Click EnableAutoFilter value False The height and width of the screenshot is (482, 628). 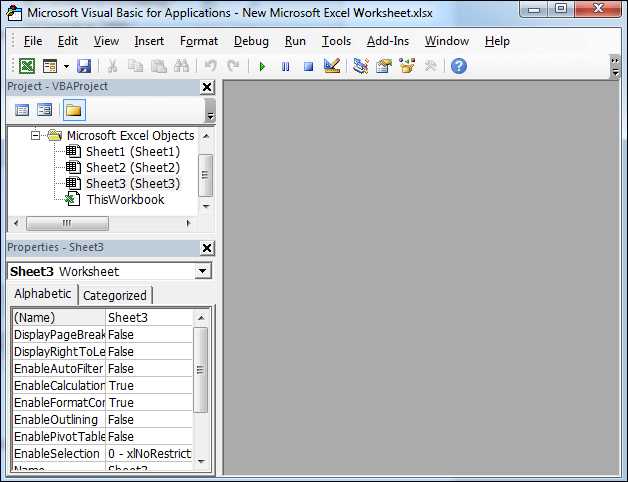click(x=149, y=369)
